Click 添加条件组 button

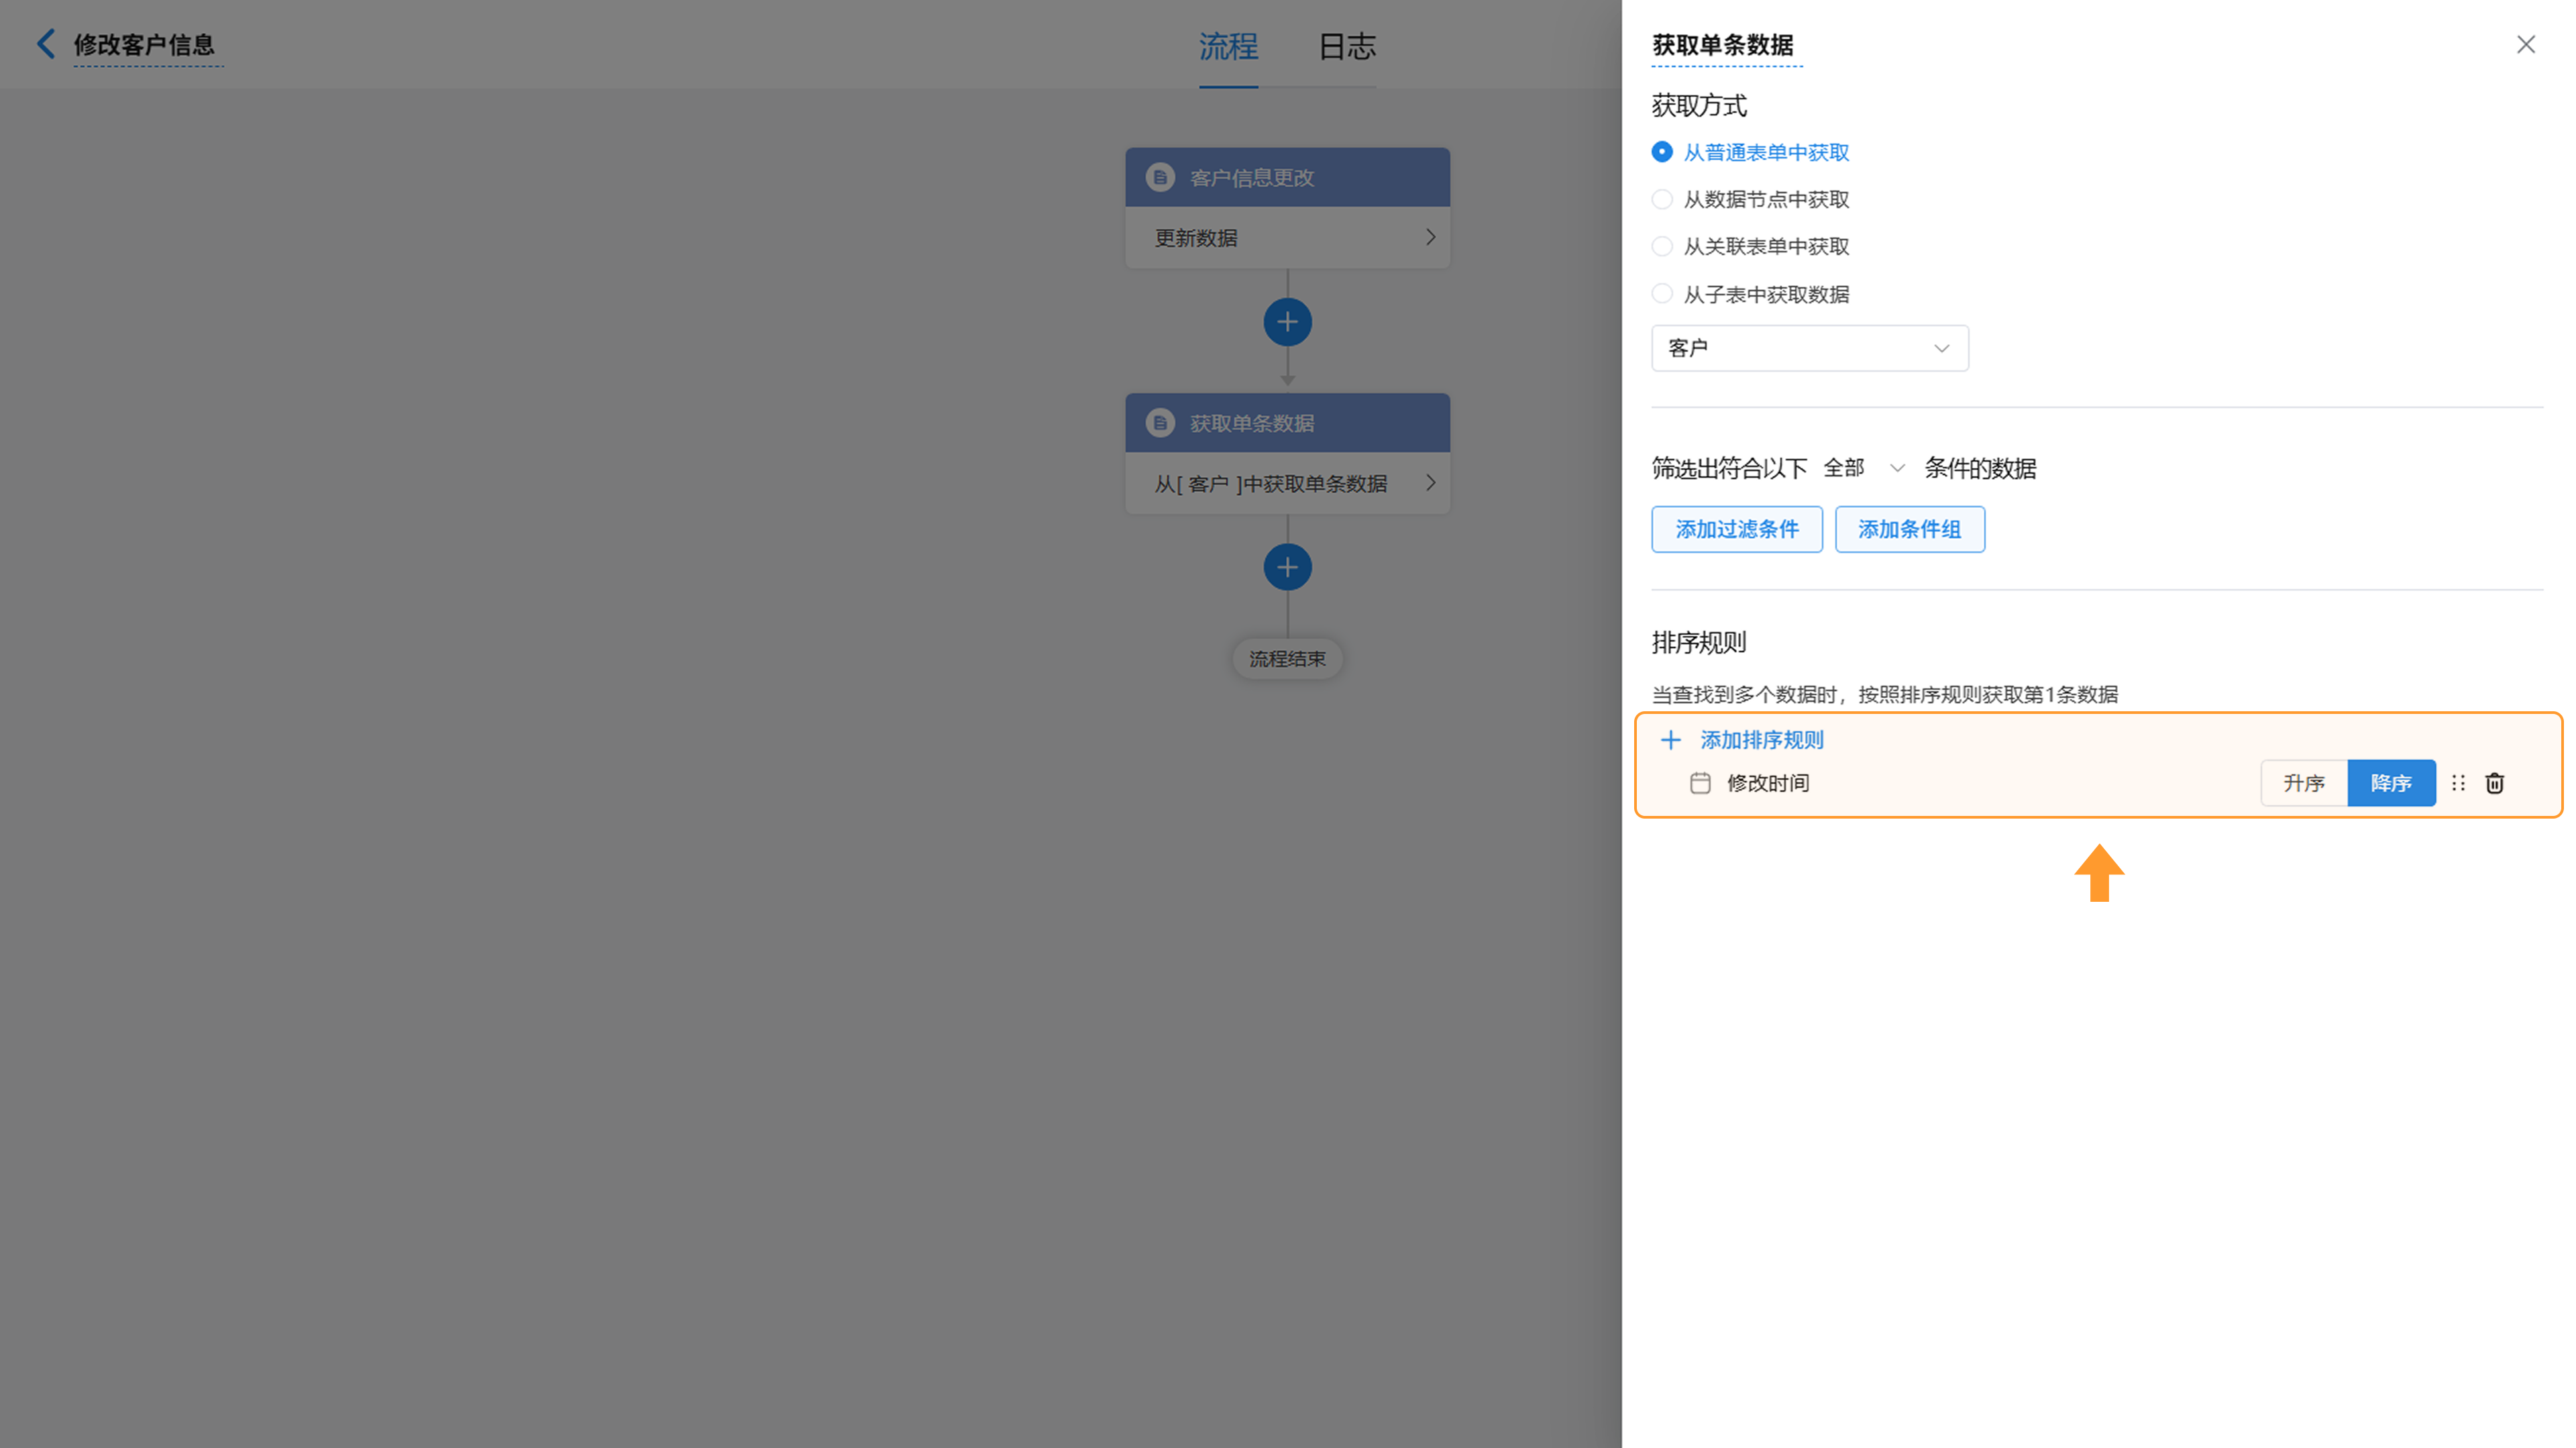[x=1909, y=529]
